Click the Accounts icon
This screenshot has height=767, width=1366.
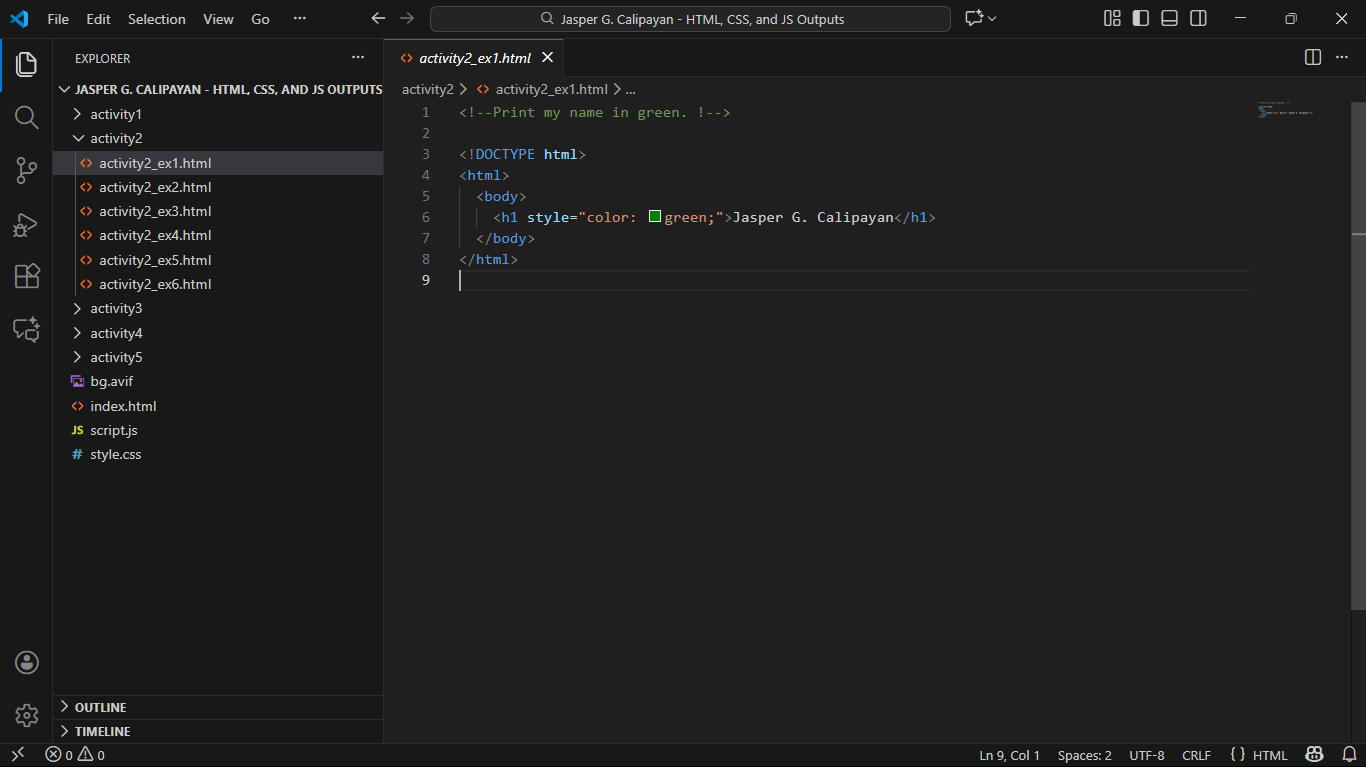tap(27, 662)
